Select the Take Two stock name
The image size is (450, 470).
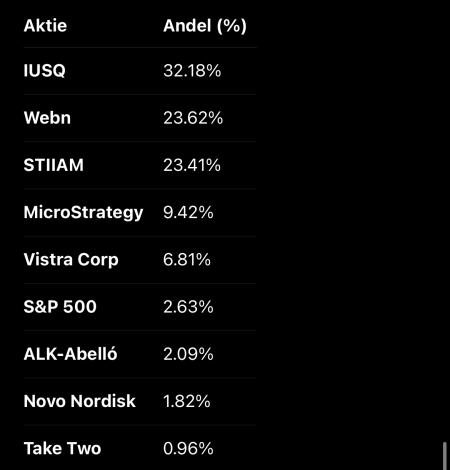62,448
